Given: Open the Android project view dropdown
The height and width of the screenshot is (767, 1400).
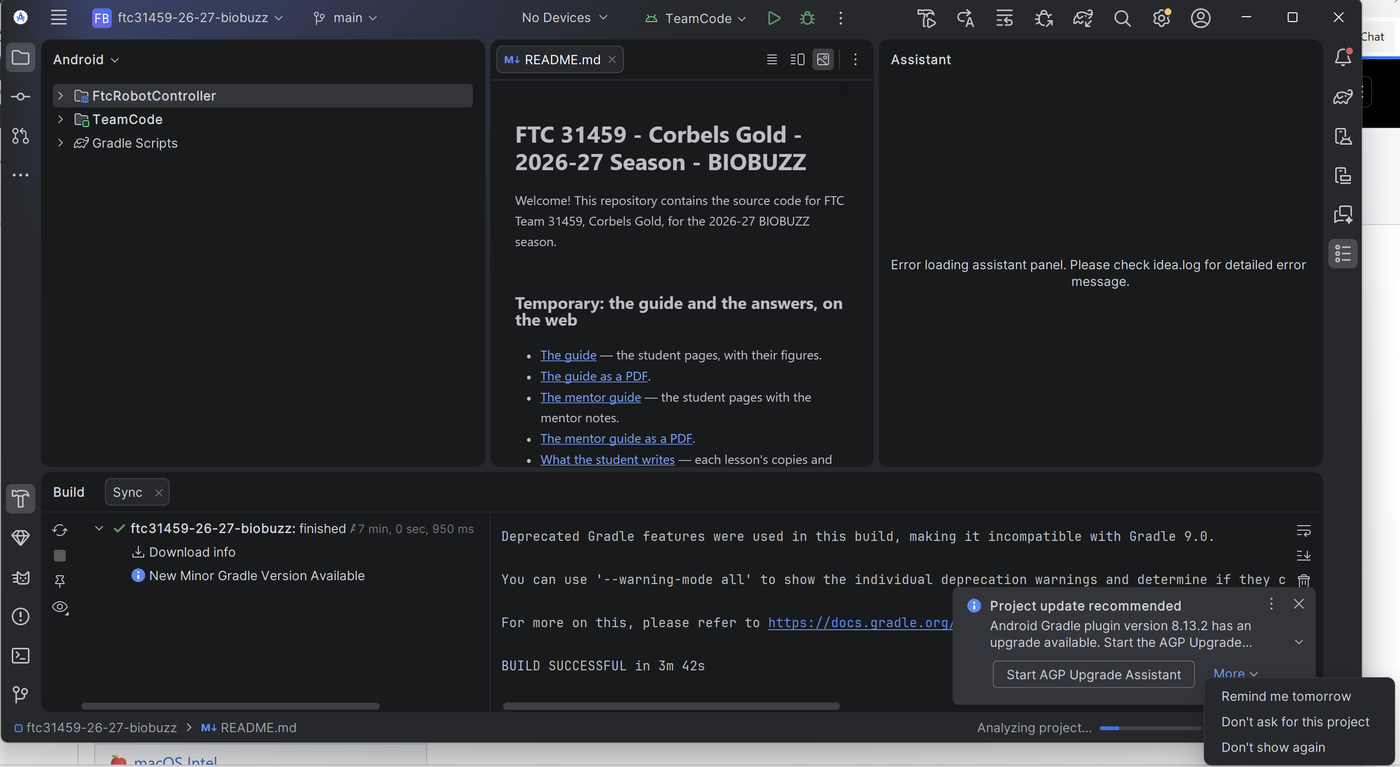Looking at the screenshot, I should (86, 60).
